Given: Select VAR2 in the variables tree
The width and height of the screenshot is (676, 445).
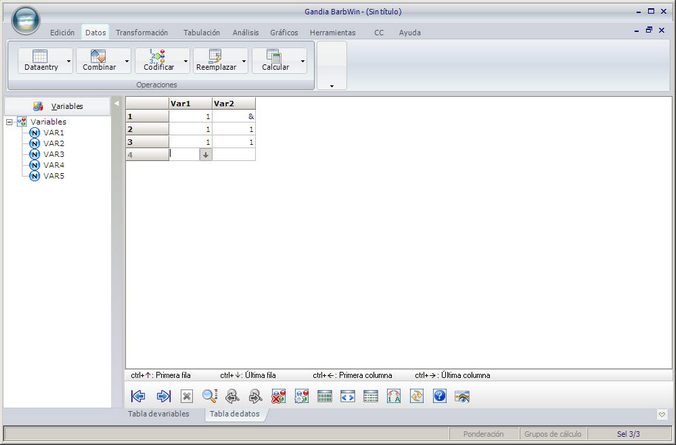Looking at the screenshot, I should pos(53,144).
